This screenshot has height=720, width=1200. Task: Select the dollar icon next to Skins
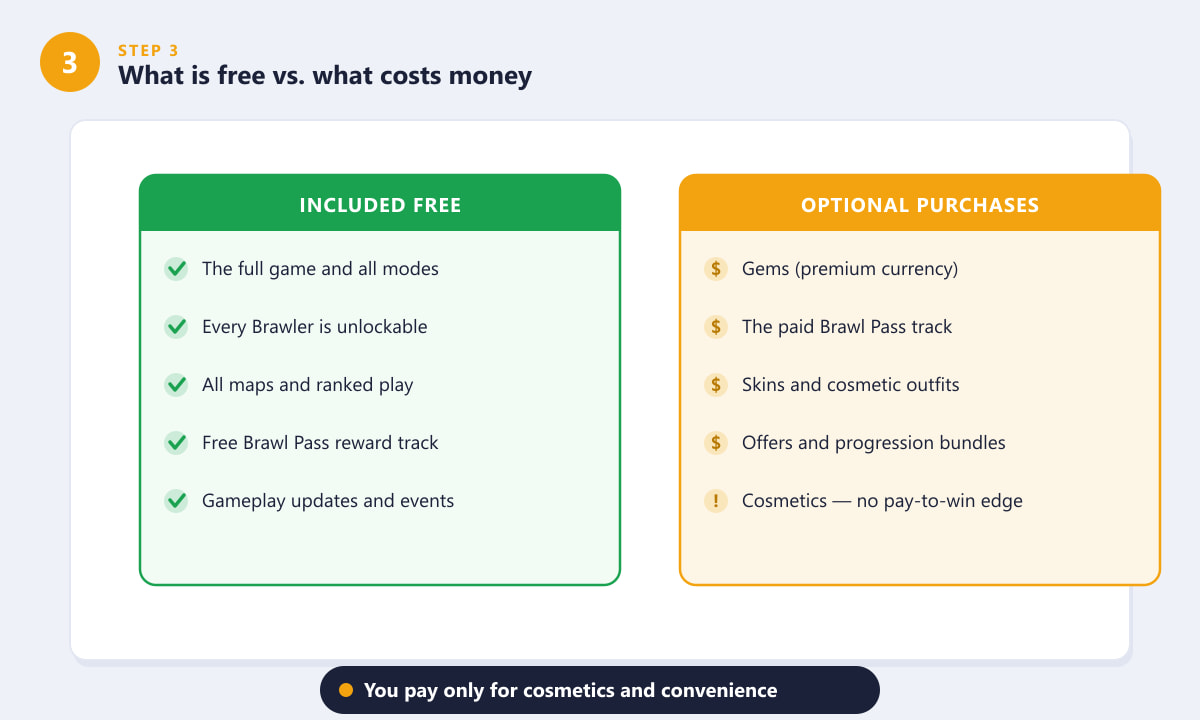(716, 385)
